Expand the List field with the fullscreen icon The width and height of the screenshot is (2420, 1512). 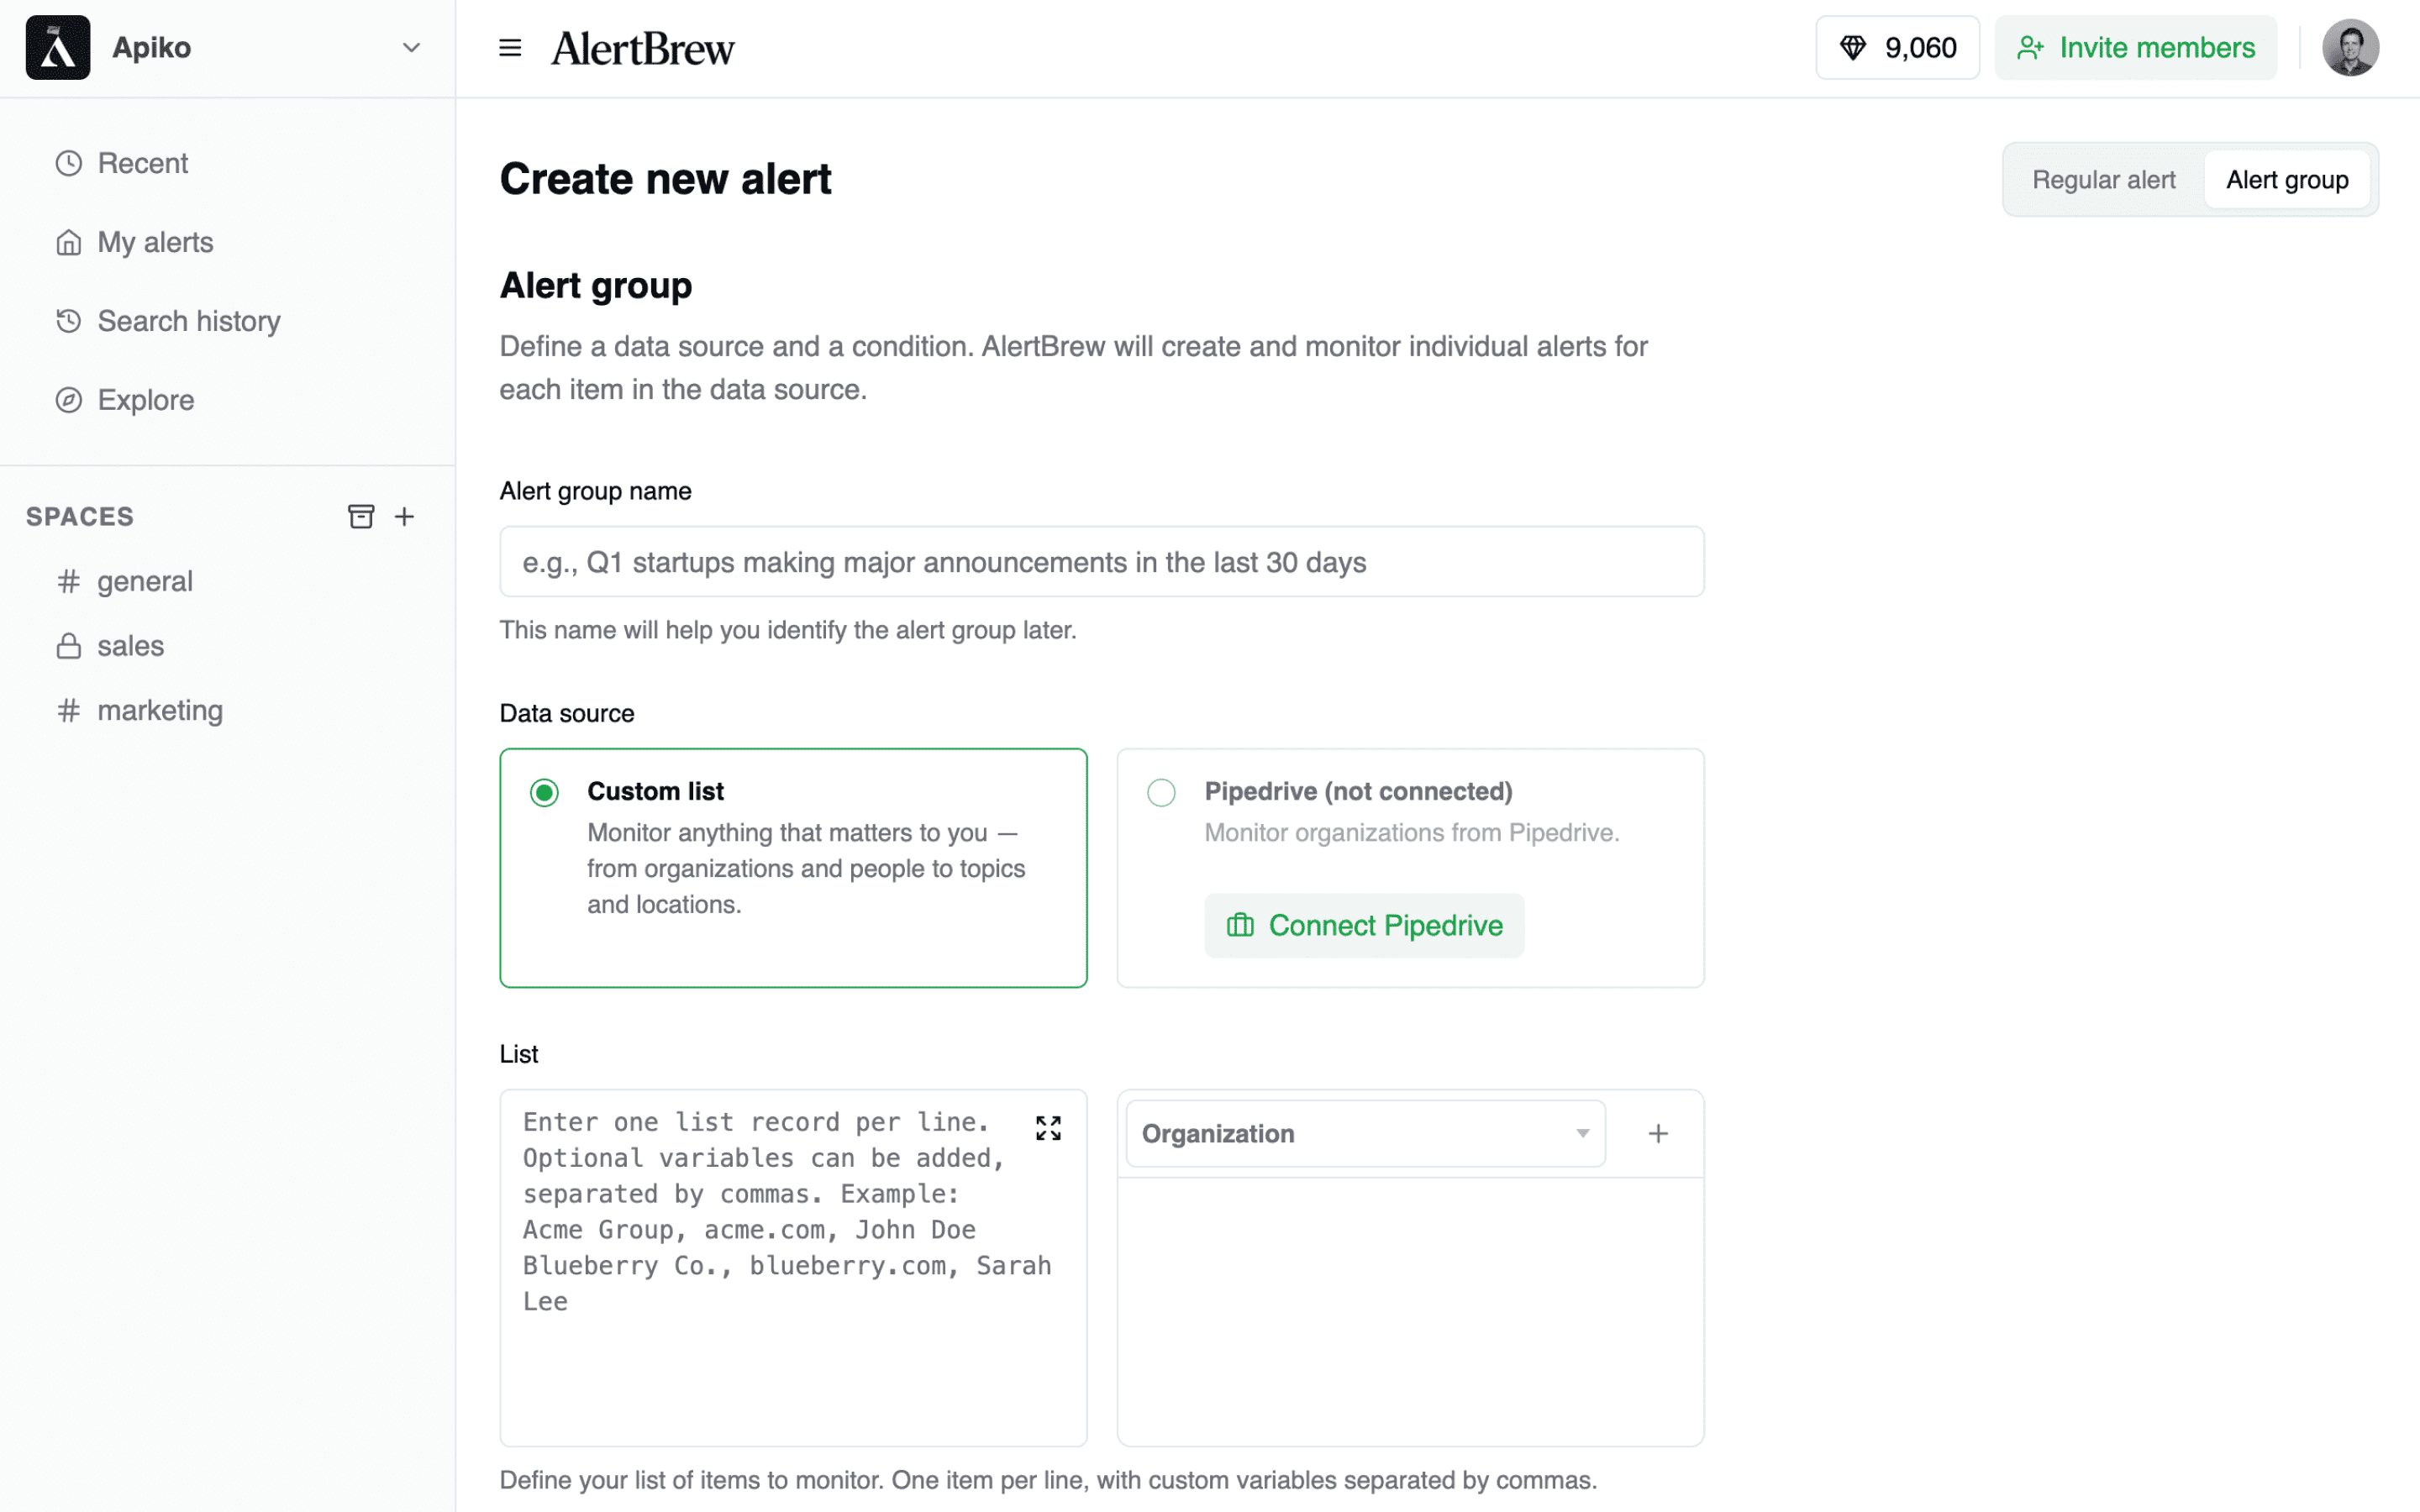pyautogui.click(x=1048, y=1128)
